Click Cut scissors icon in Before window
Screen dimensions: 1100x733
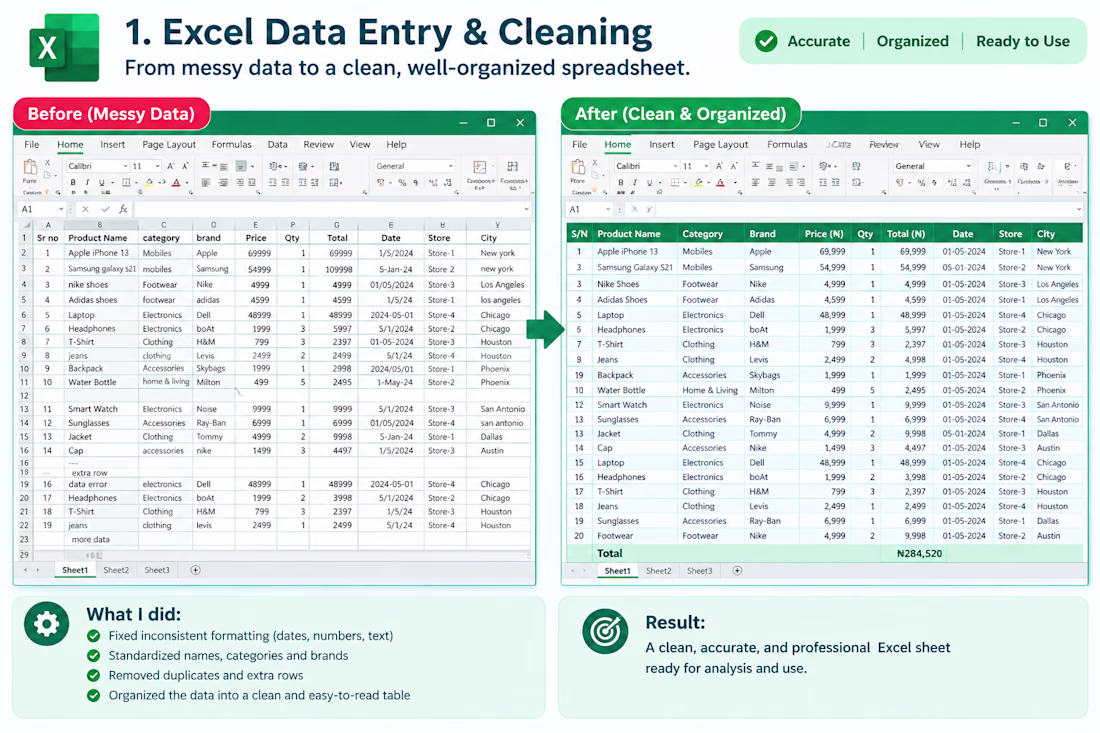click(x=48, y=163)
